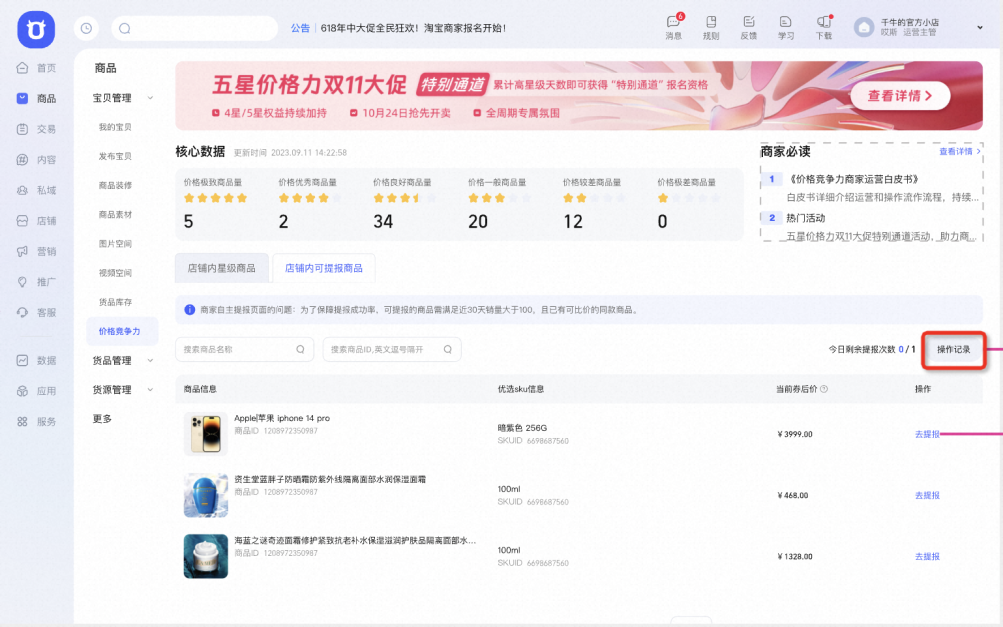This screenshot has width=1003, height=627.
Task: Open the 资生堂 sunscreen thumbnail
Action: [x=205, y=495]
